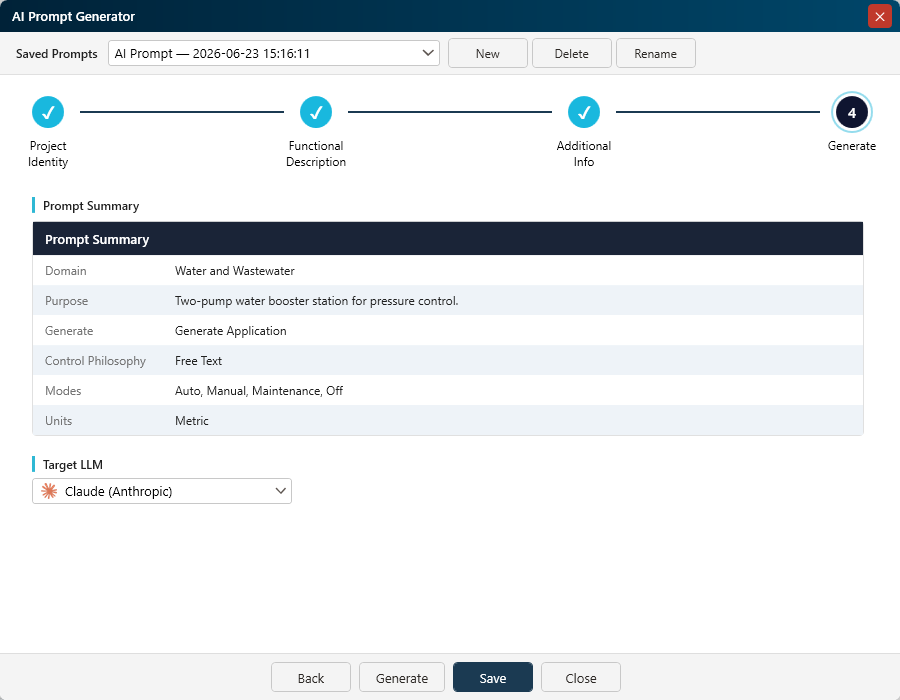
Task: Select the 'Water and Wastewater' domain value
Action: [234, 271]
